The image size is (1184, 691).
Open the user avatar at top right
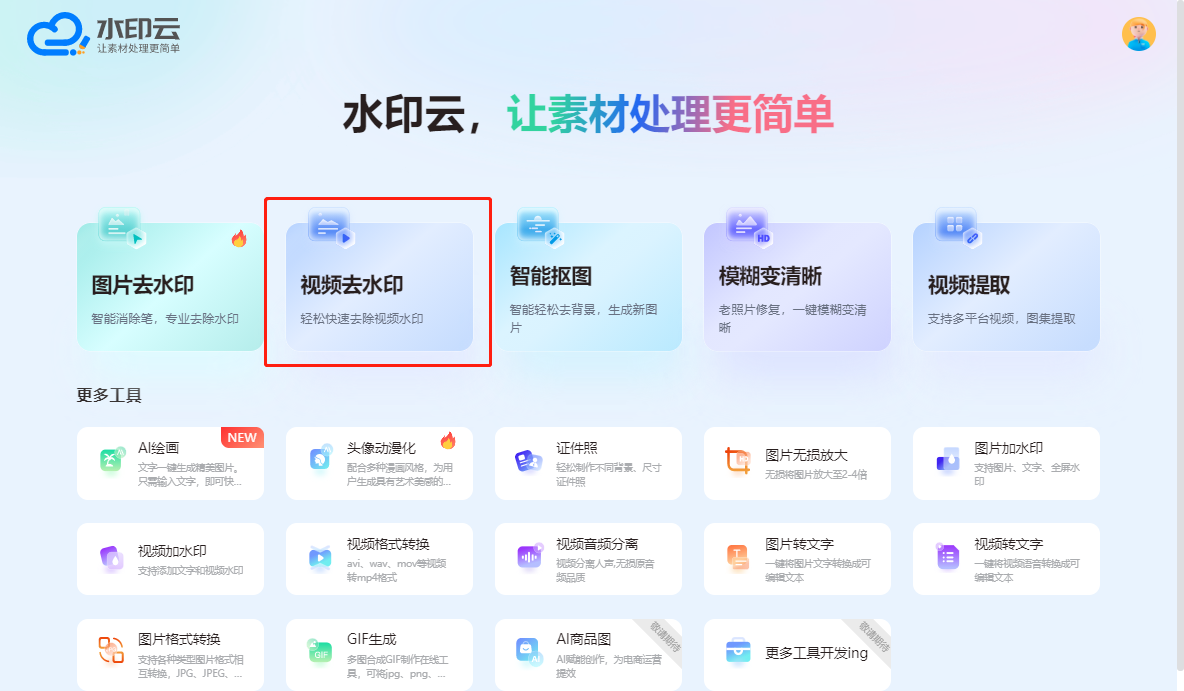pyautogui.click(x=1138, y=34)
